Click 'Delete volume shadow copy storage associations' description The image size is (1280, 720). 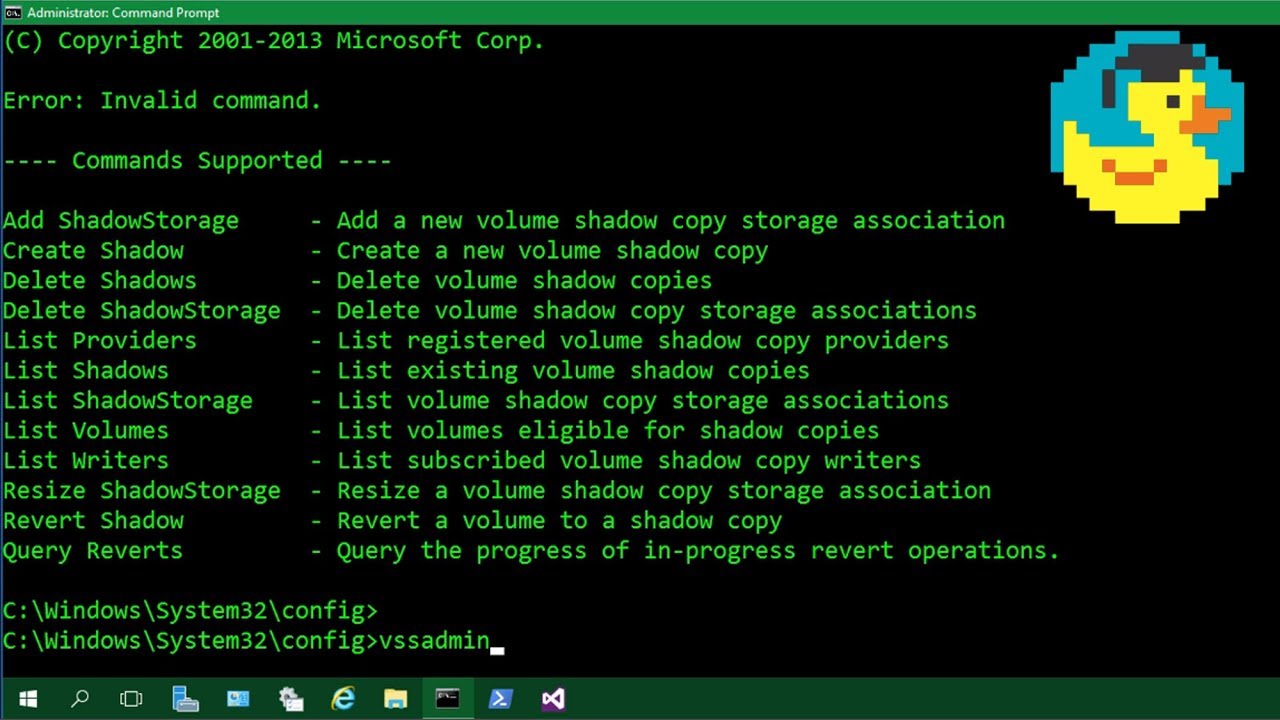657,310
